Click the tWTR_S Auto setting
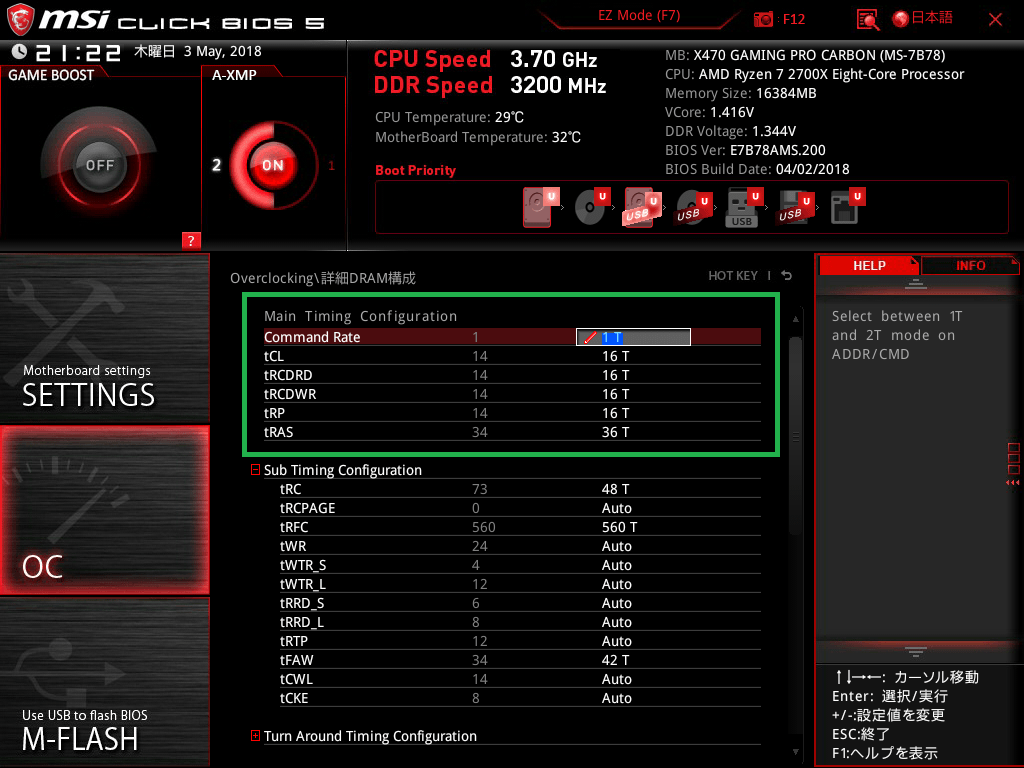Viewport: 1024px width, 768px height. 616,565
